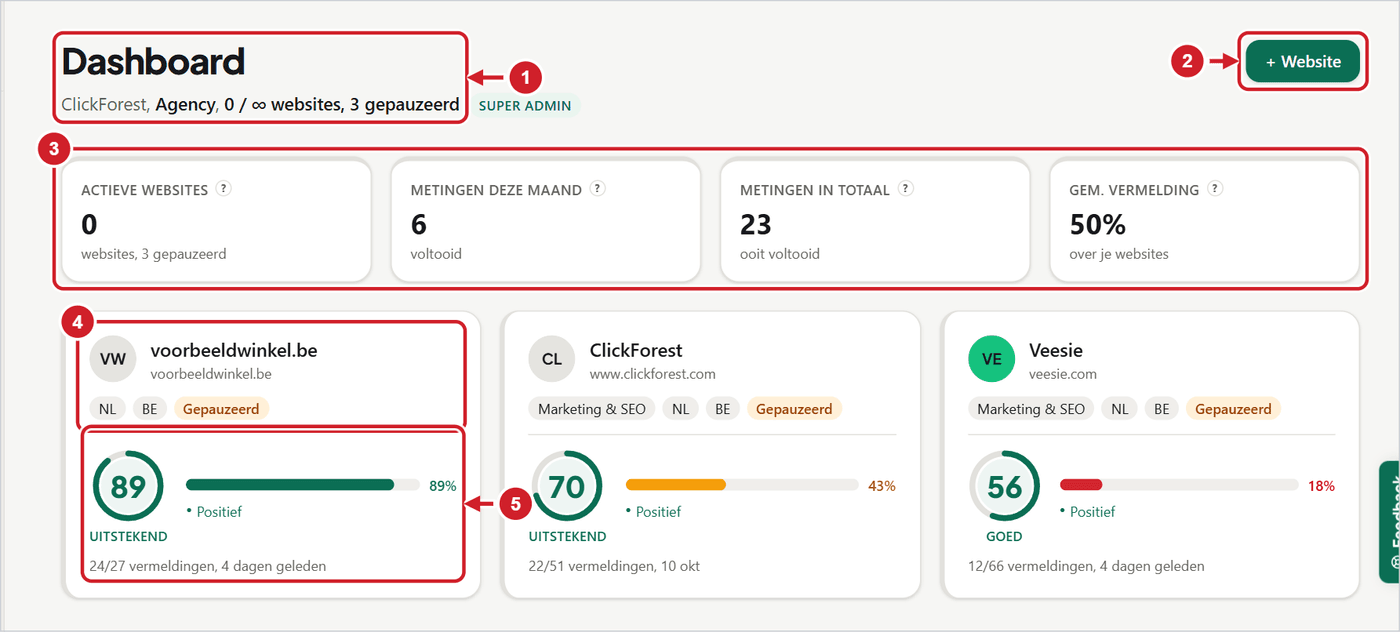The height and width of the screenshot is (632, 1400).
Task: Click the SUPER ADMIN badge
Action: pyautogui.click(x=526, y=105)
